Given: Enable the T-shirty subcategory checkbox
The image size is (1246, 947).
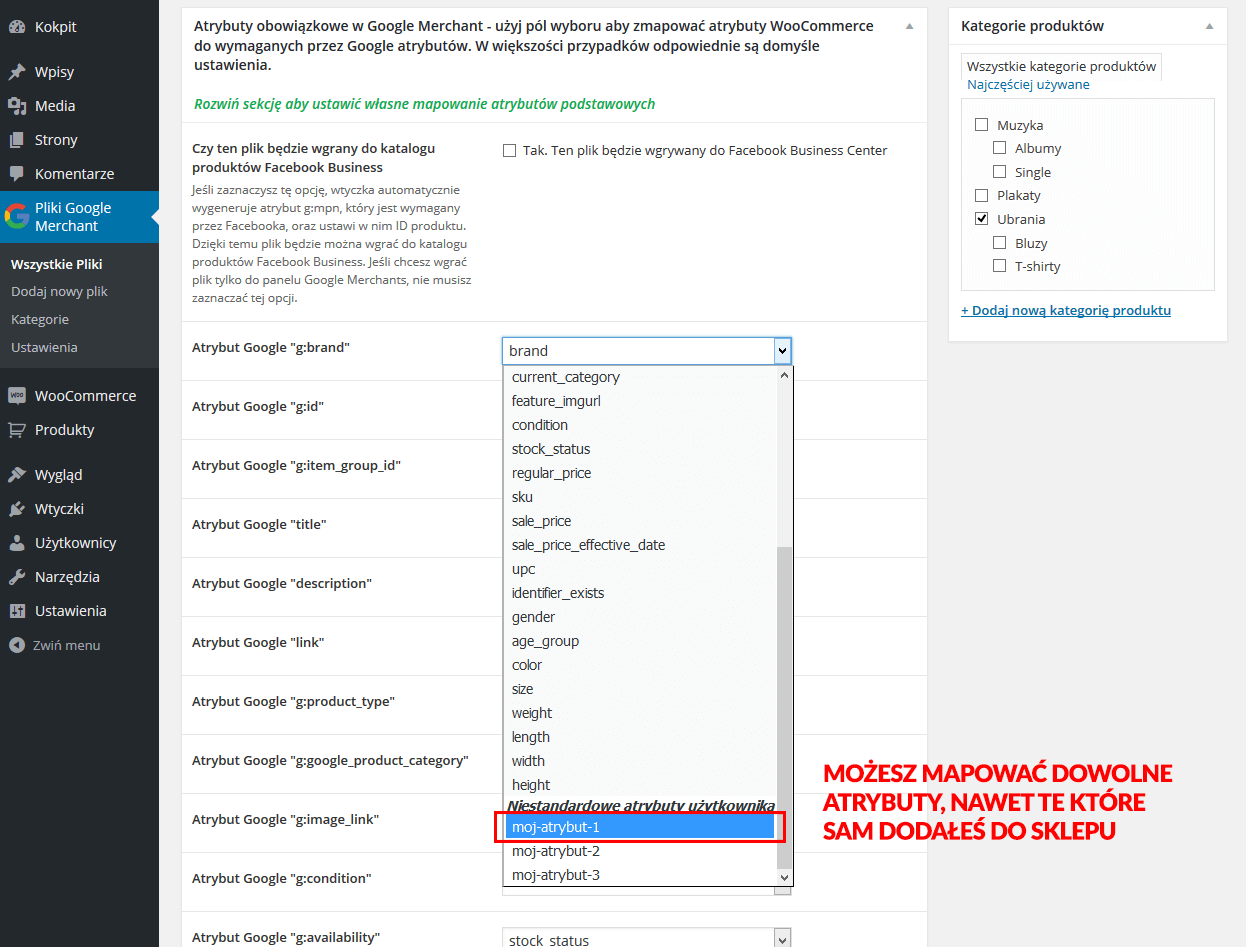Looking at the screenshot, I should click(x=999, y=266).
